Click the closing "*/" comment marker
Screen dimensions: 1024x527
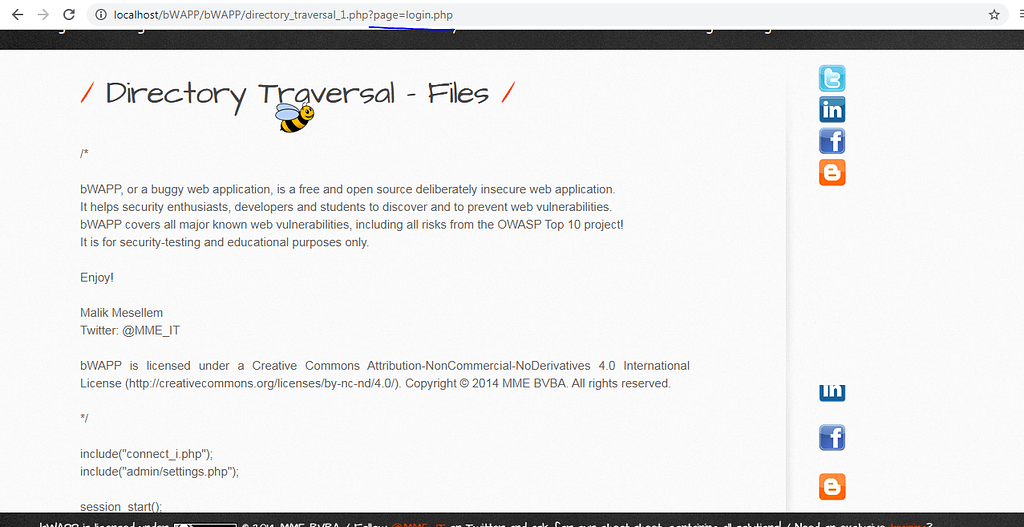point(84,418)
